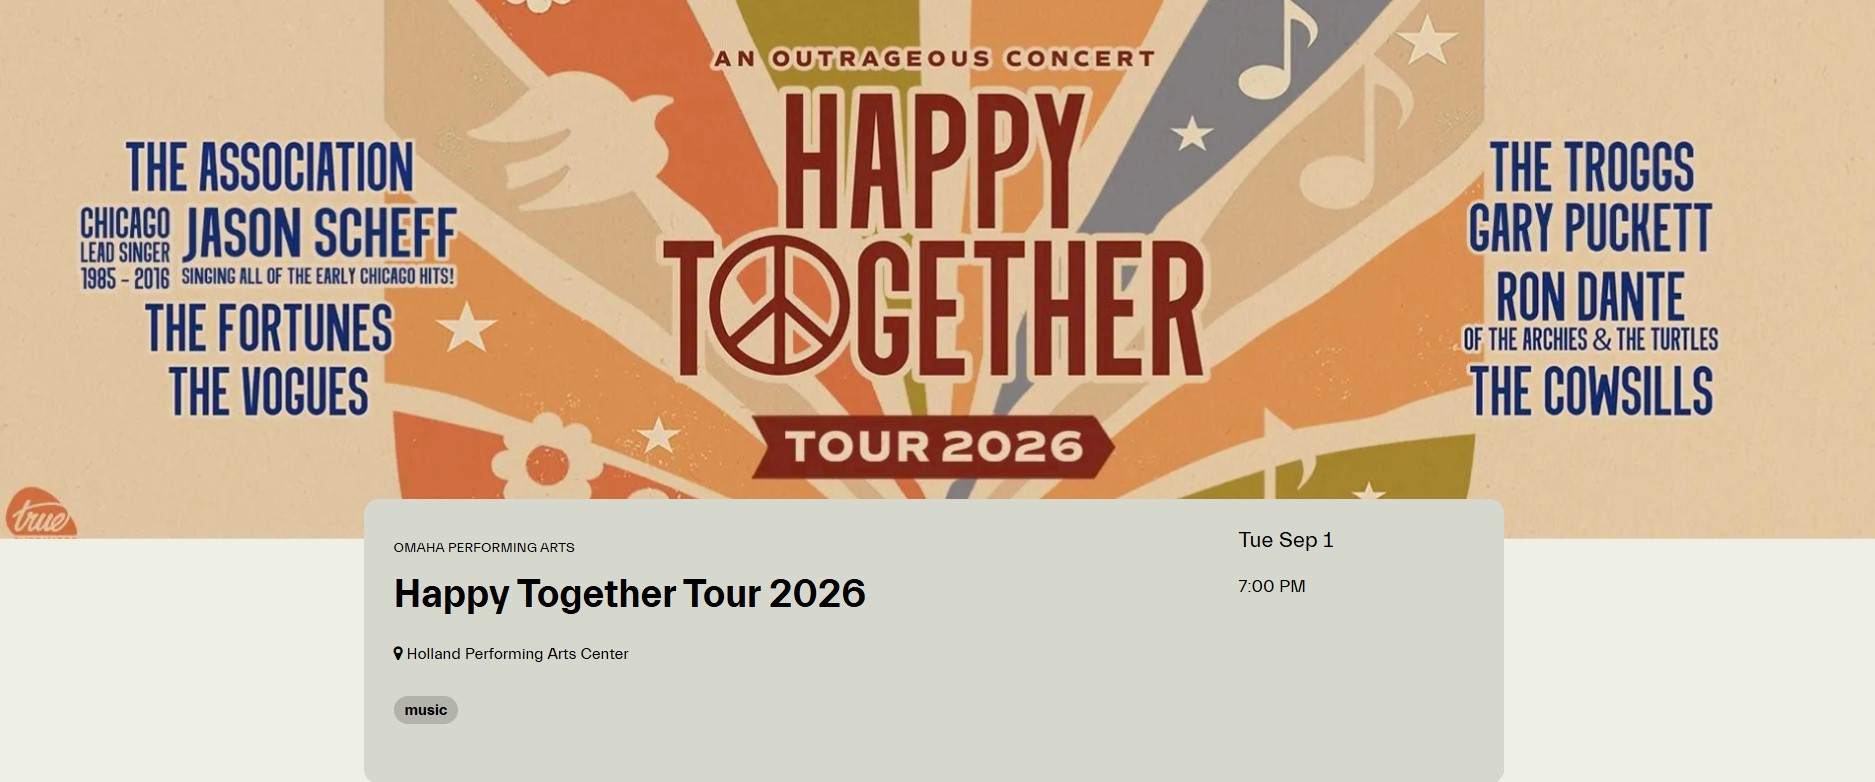The width and height of the screenshot is (1875, 782).
Task: Click the map pin location icon
Action: [x=398, y=654]
